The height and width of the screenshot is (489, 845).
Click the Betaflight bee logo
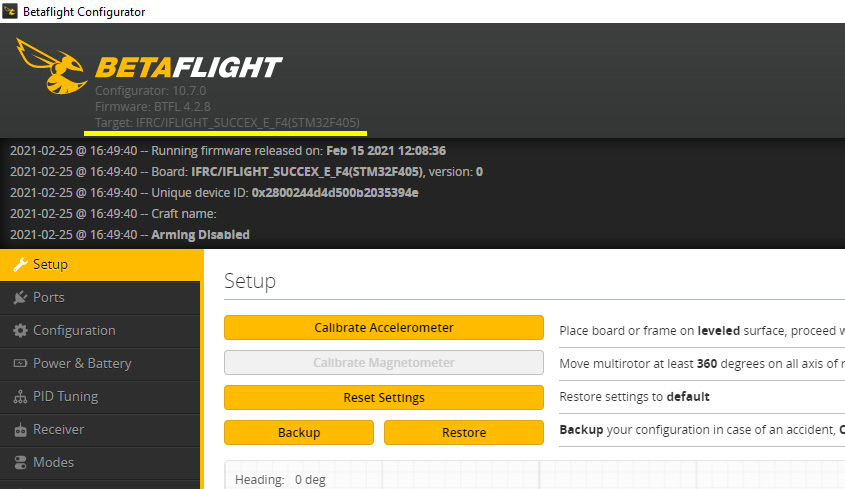coord(52,66)
